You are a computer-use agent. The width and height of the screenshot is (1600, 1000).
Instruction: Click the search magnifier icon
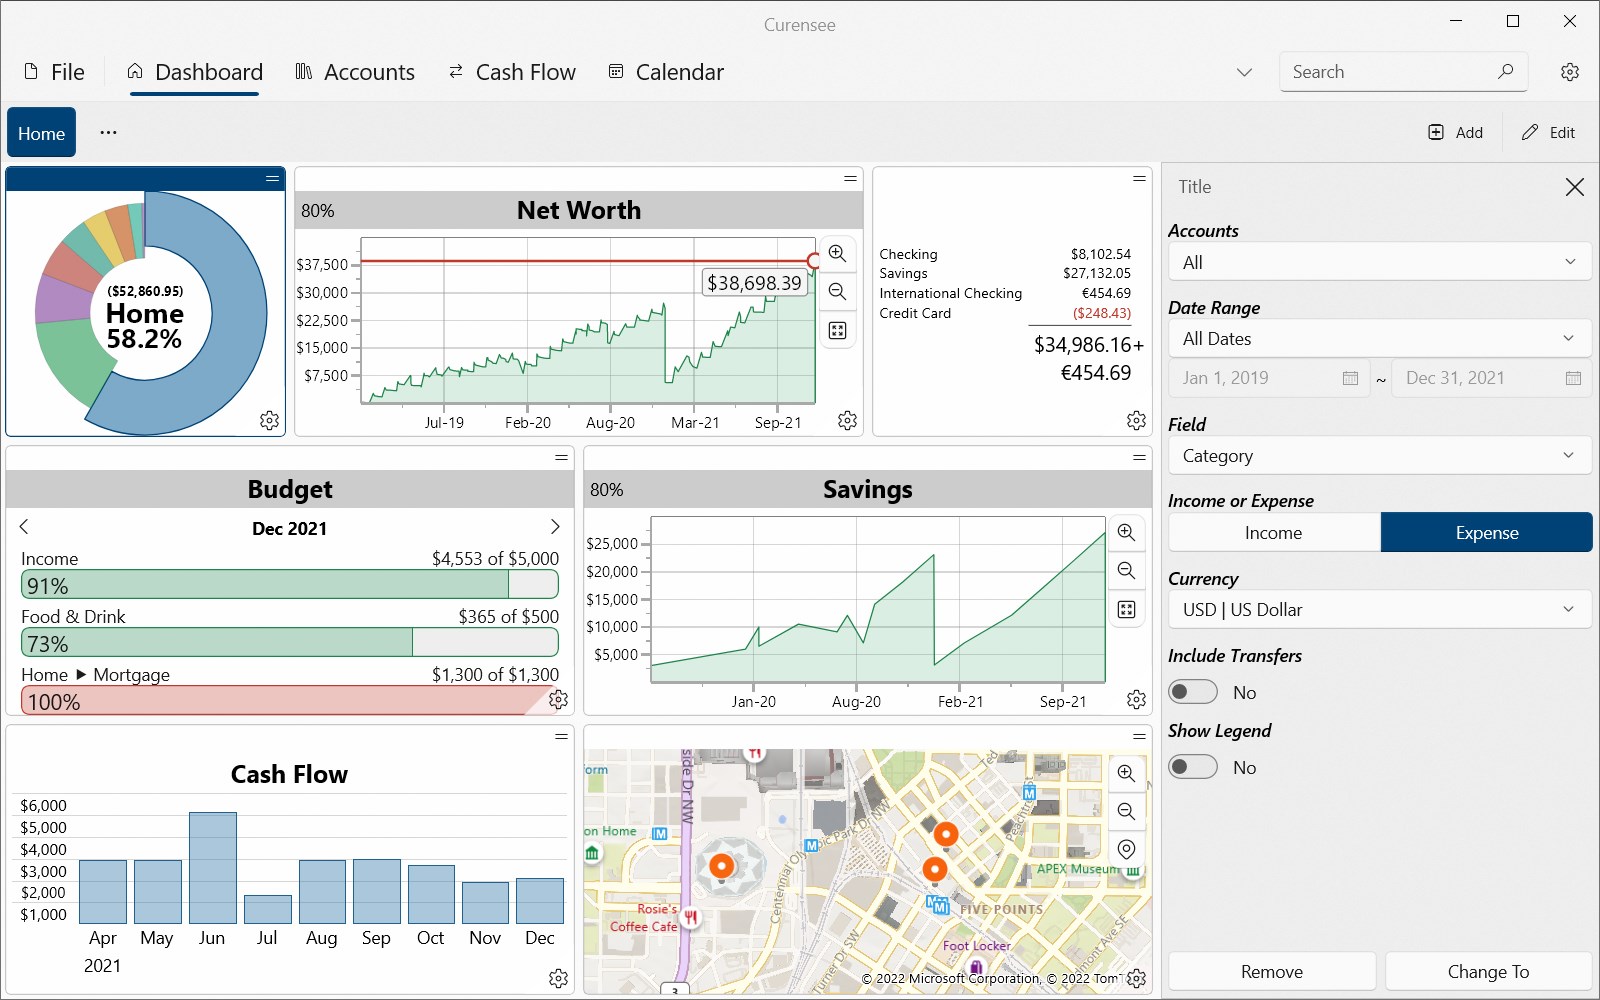tap(1505, 71)
